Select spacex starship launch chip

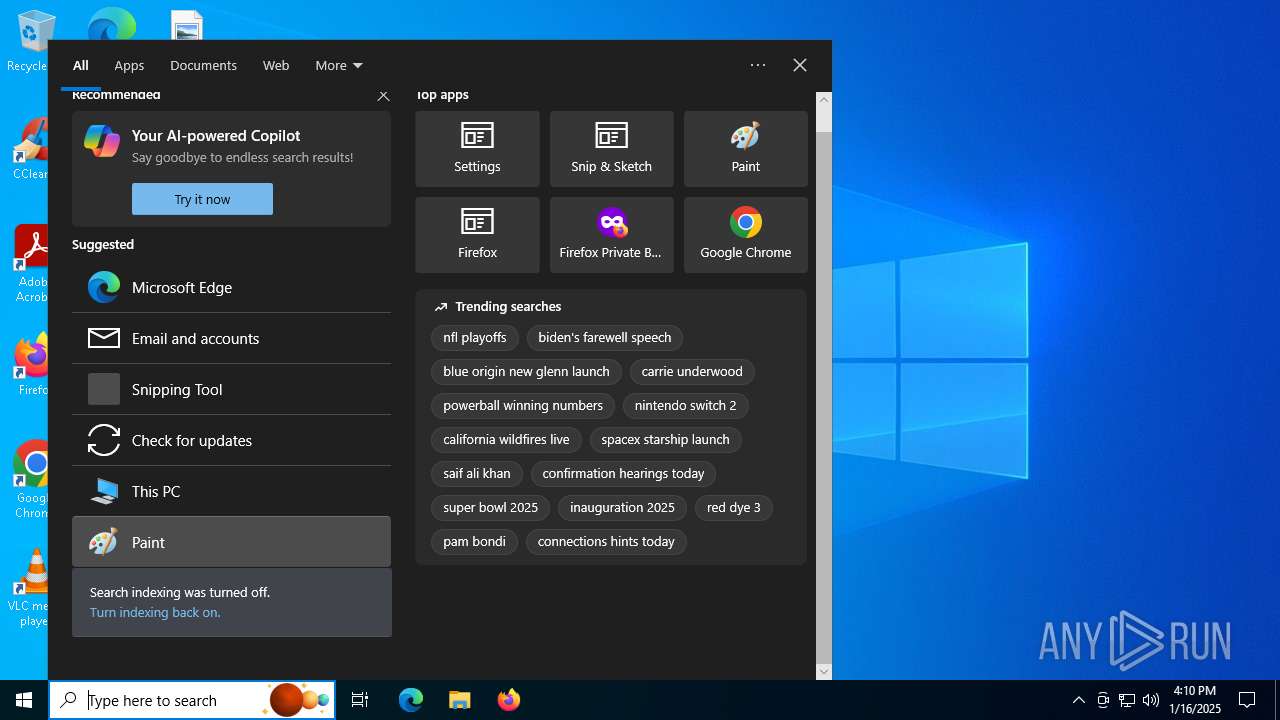point(665,440)
